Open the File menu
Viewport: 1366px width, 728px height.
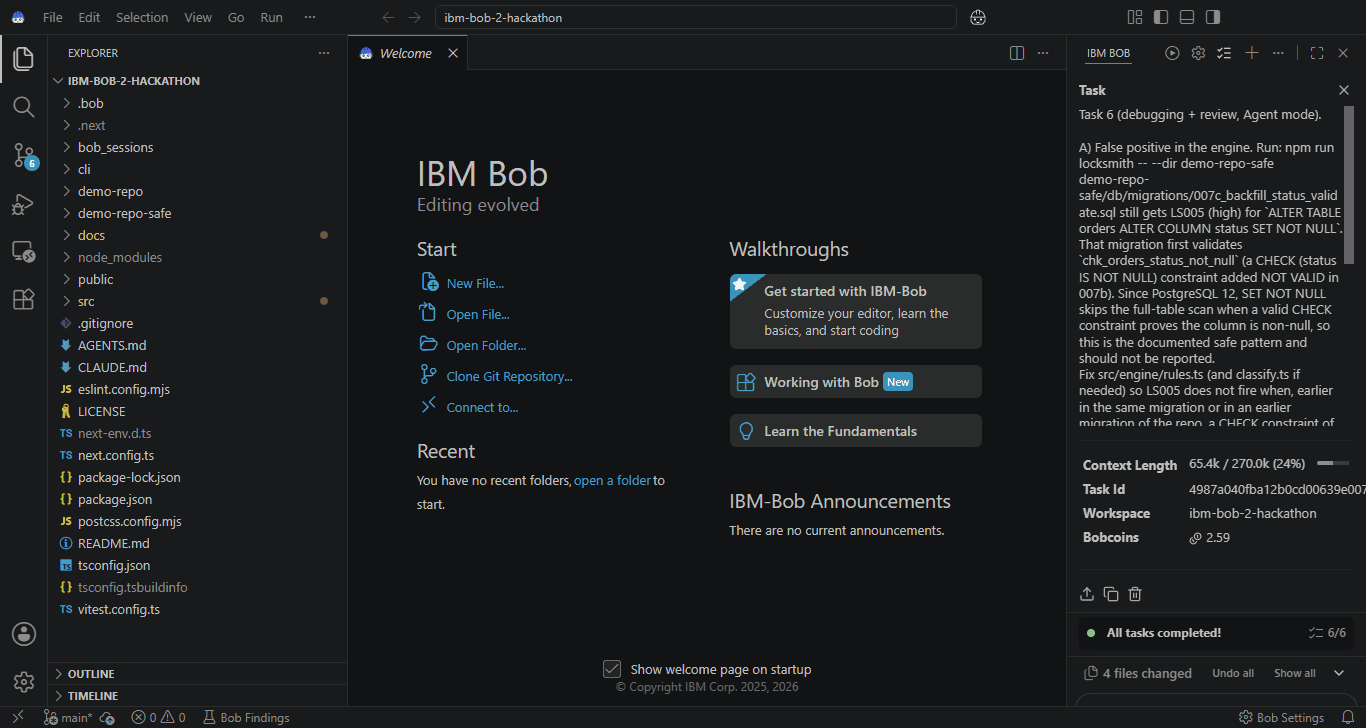(x=53, y=17)
